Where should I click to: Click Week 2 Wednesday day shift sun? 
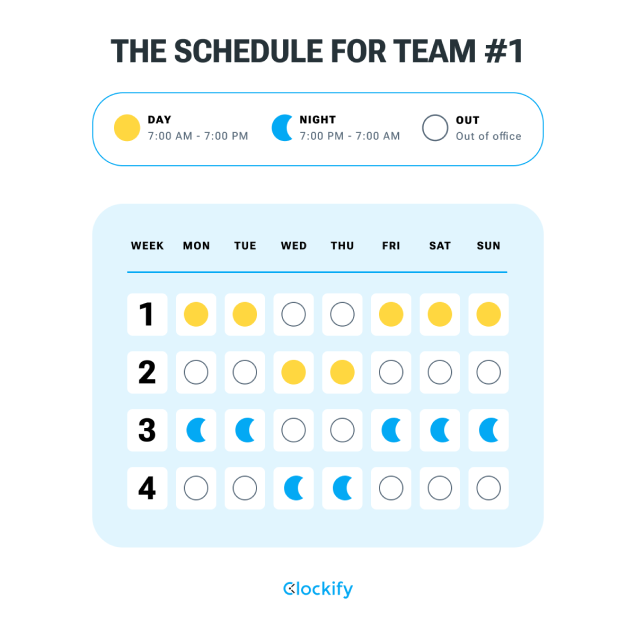pos(293,372)
